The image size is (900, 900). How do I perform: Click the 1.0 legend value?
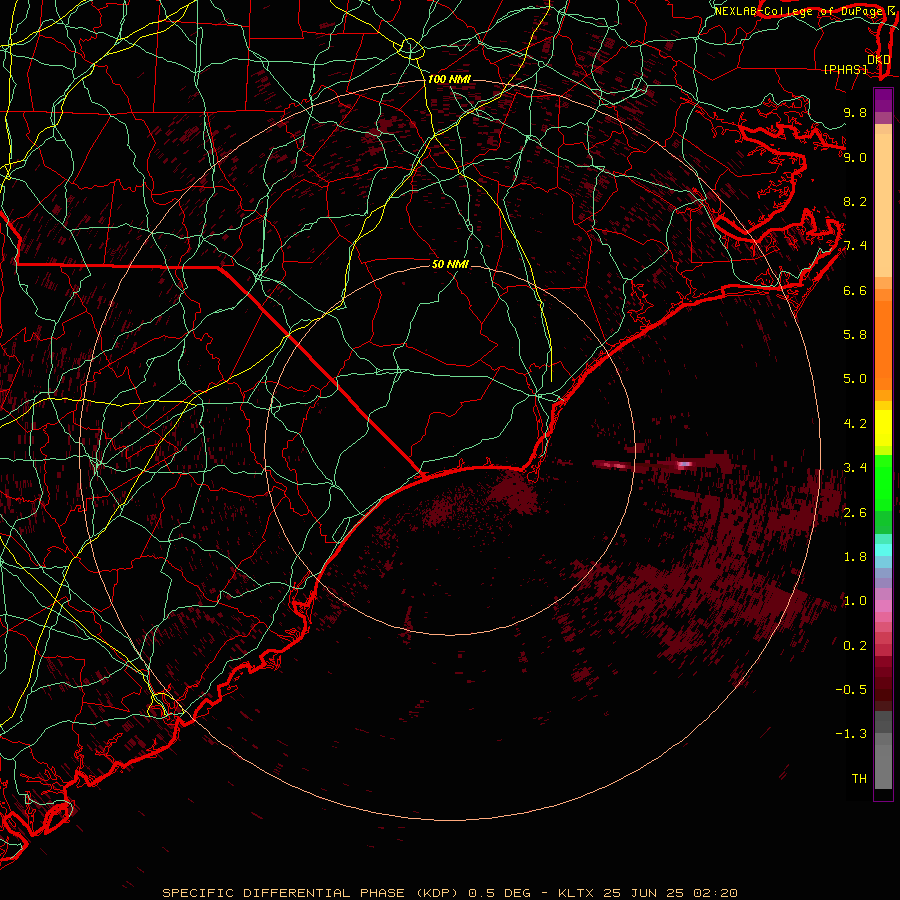[855, 601]
